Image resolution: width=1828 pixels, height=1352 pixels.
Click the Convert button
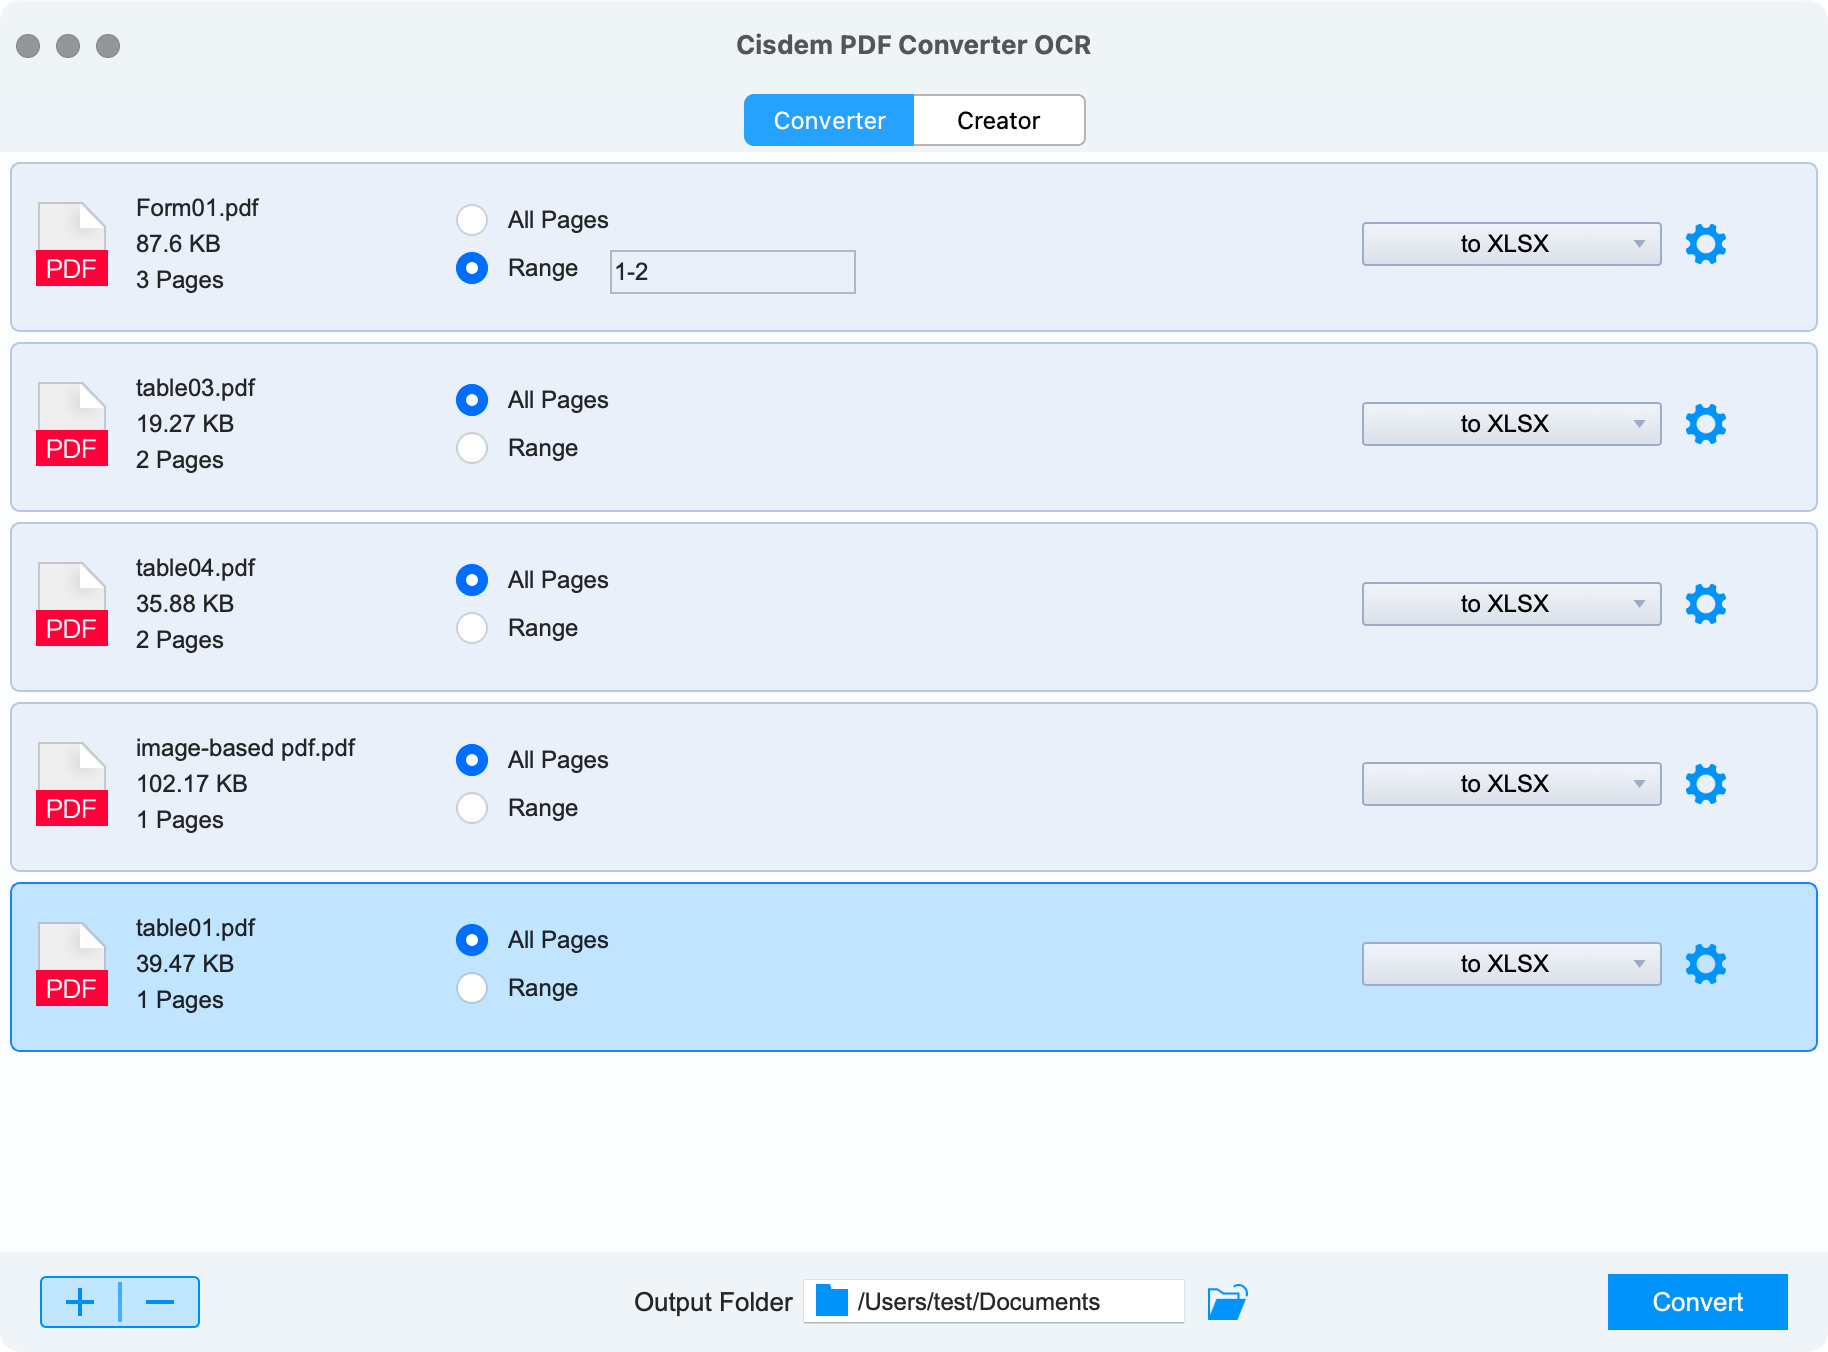pos(1697,1302)
